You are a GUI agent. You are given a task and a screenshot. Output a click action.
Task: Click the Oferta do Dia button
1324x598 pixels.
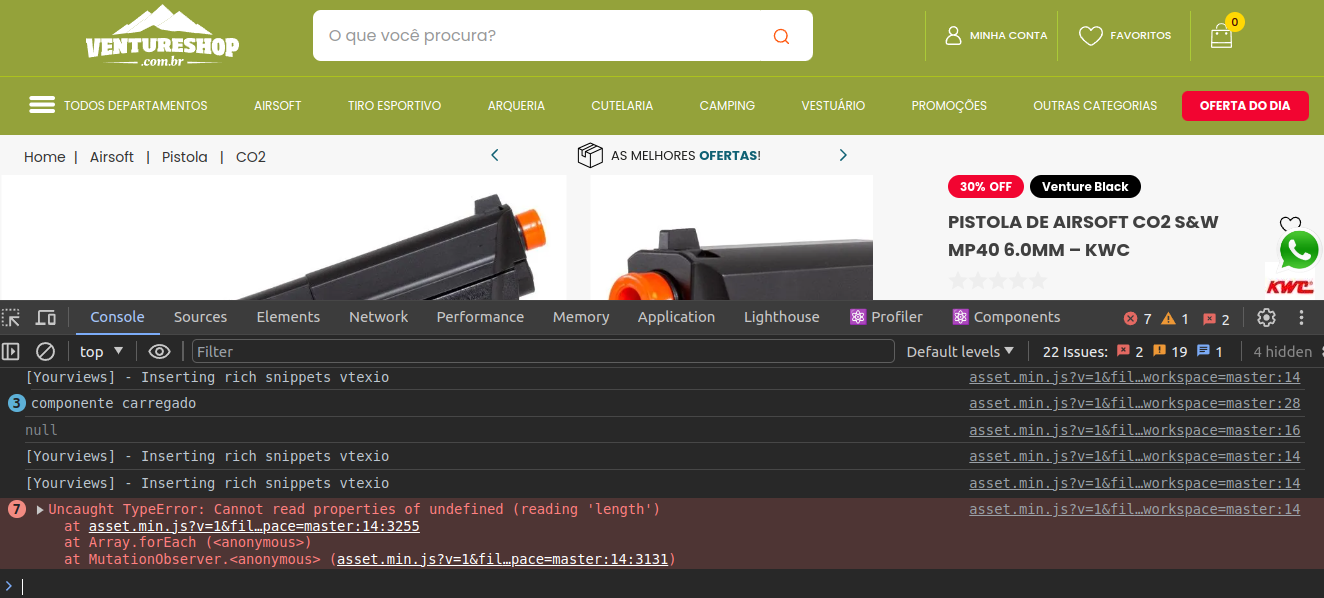pos(1245,105)
